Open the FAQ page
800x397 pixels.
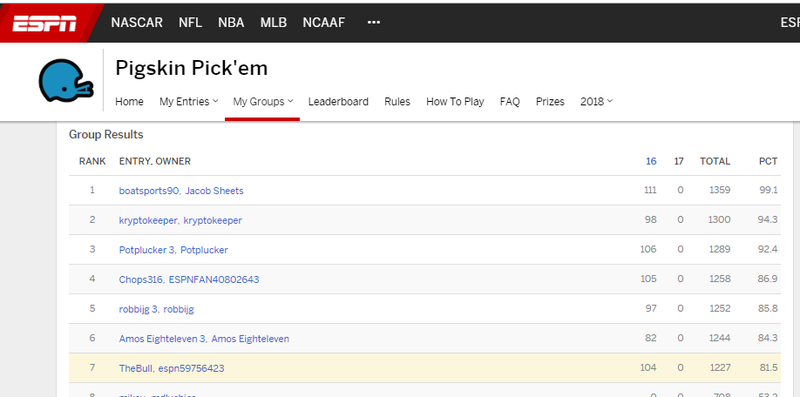pos(510,102)
